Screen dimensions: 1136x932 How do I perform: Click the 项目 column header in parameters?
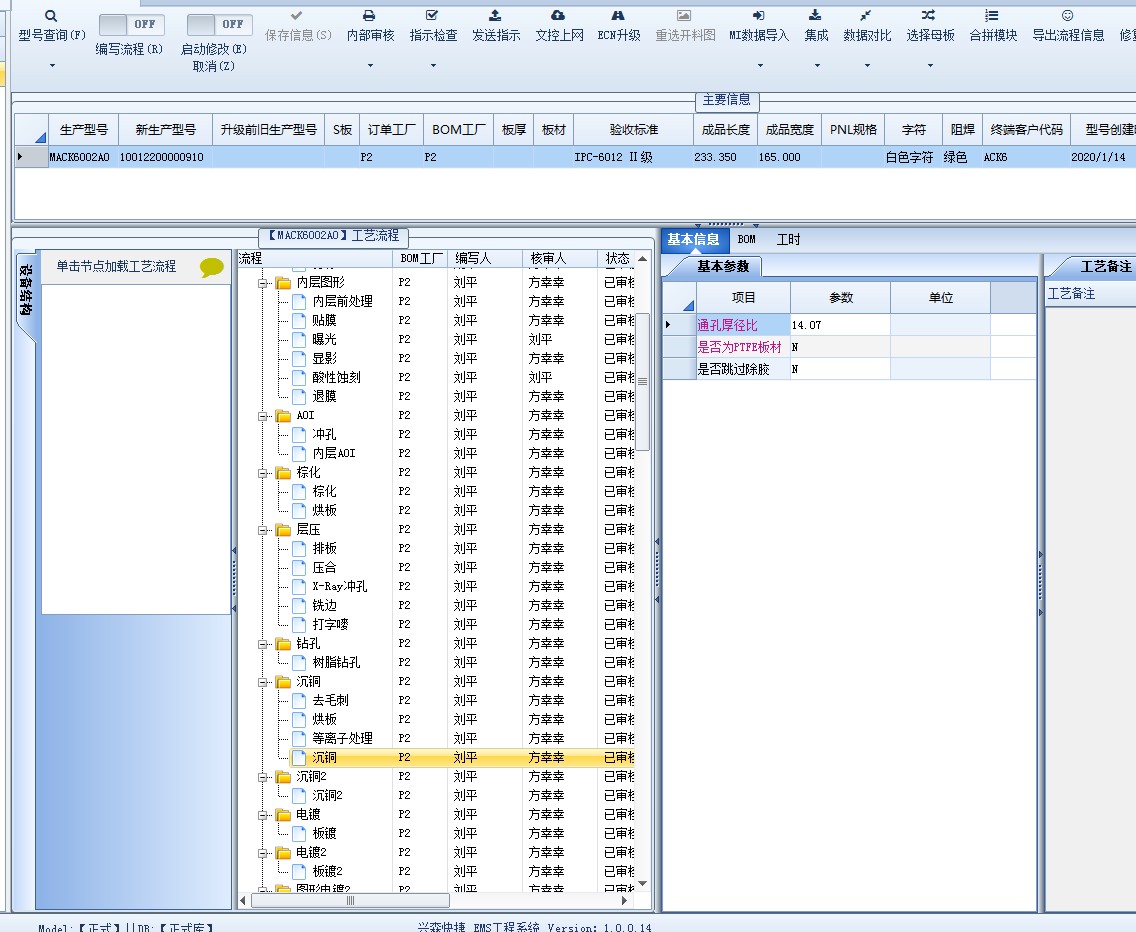tap(743, 297)
